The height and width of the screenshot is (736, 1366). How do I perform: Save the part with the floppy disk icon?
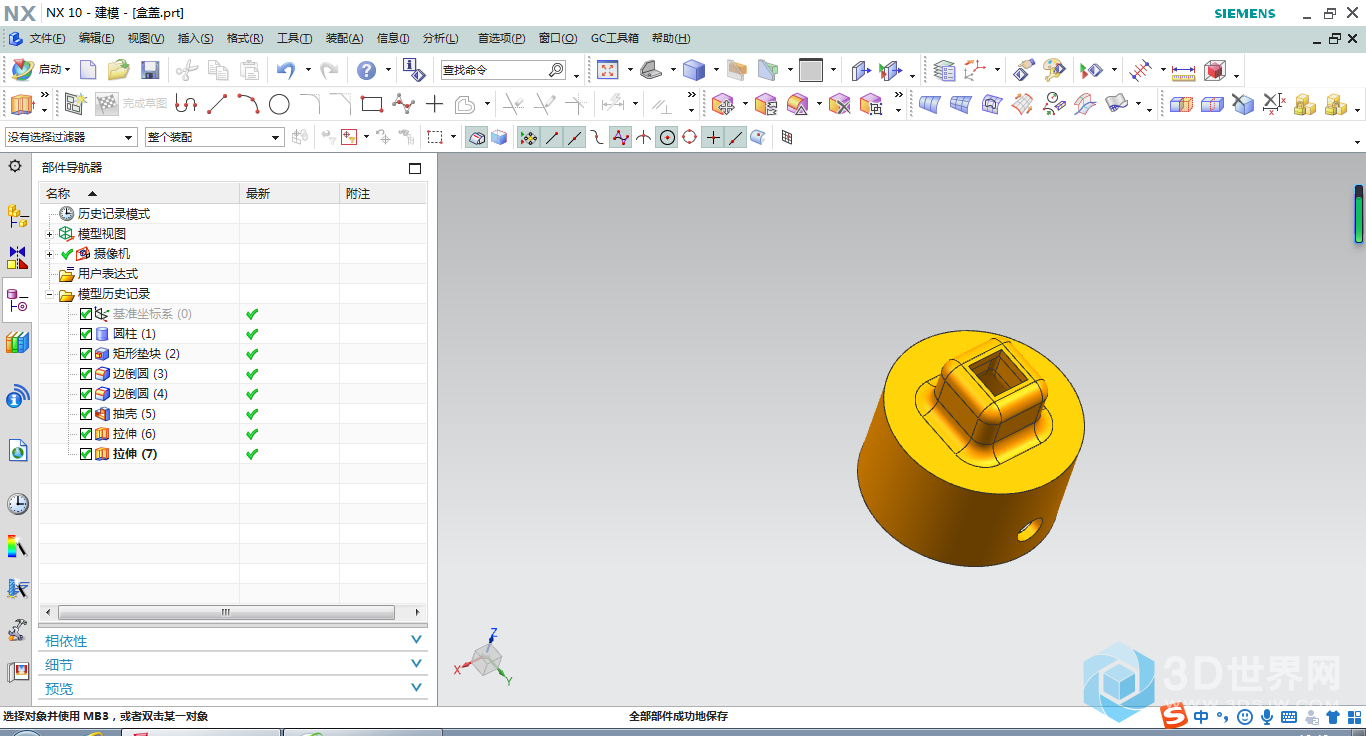click(x=150, y=70)
